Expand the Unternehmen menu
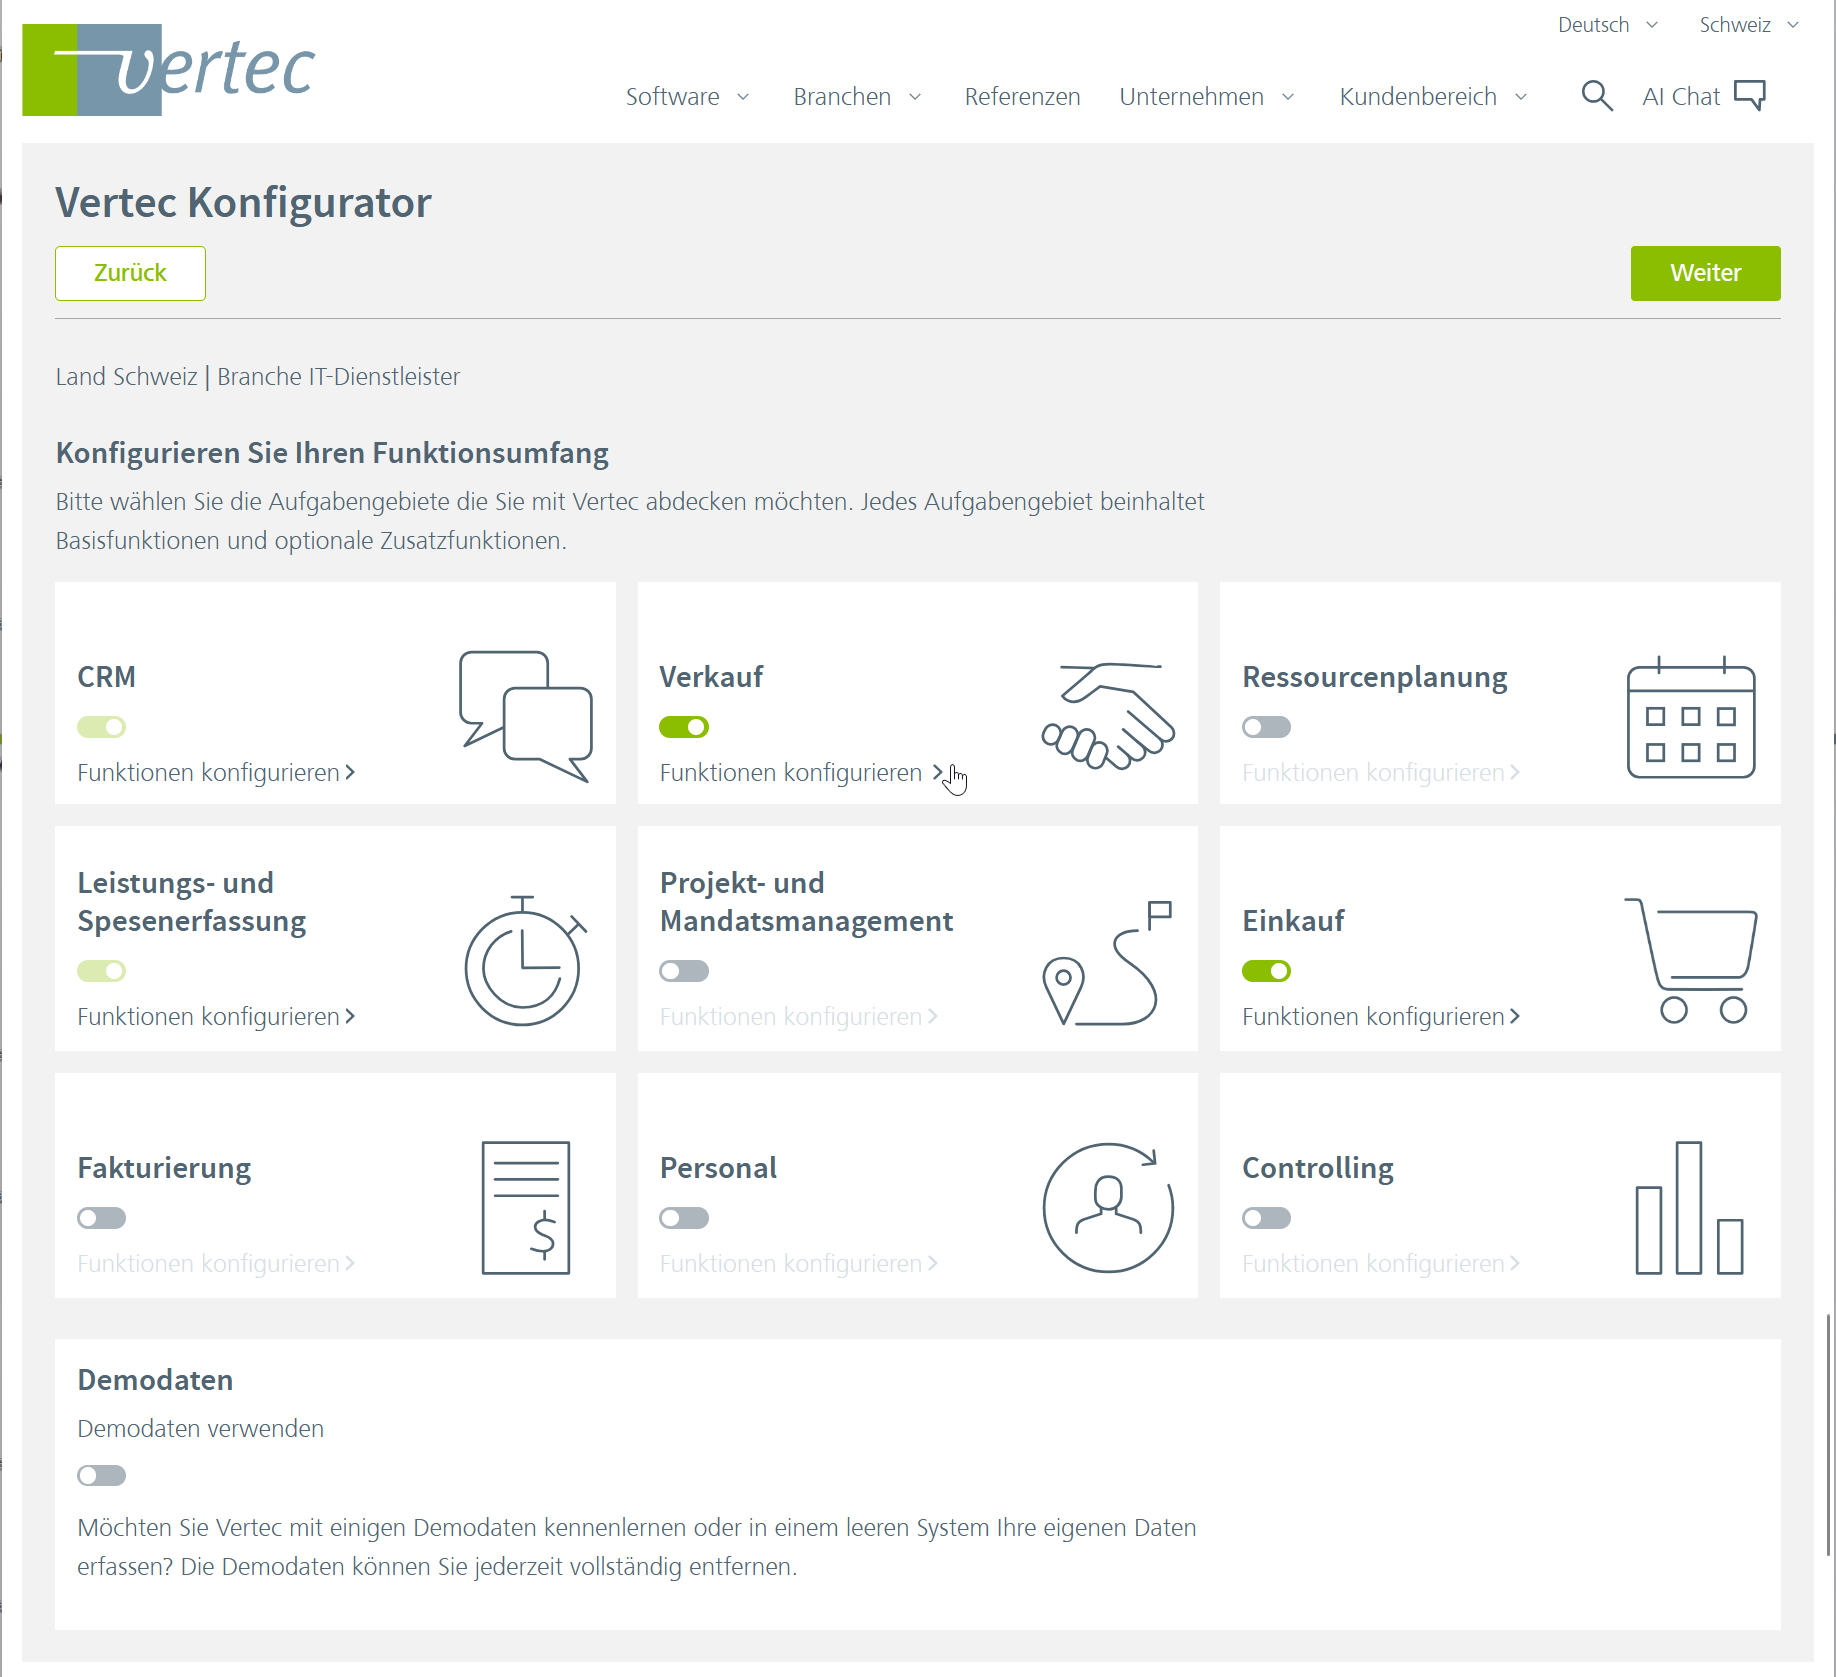The image size is (1836, 1677). (x=1207, y=97)
